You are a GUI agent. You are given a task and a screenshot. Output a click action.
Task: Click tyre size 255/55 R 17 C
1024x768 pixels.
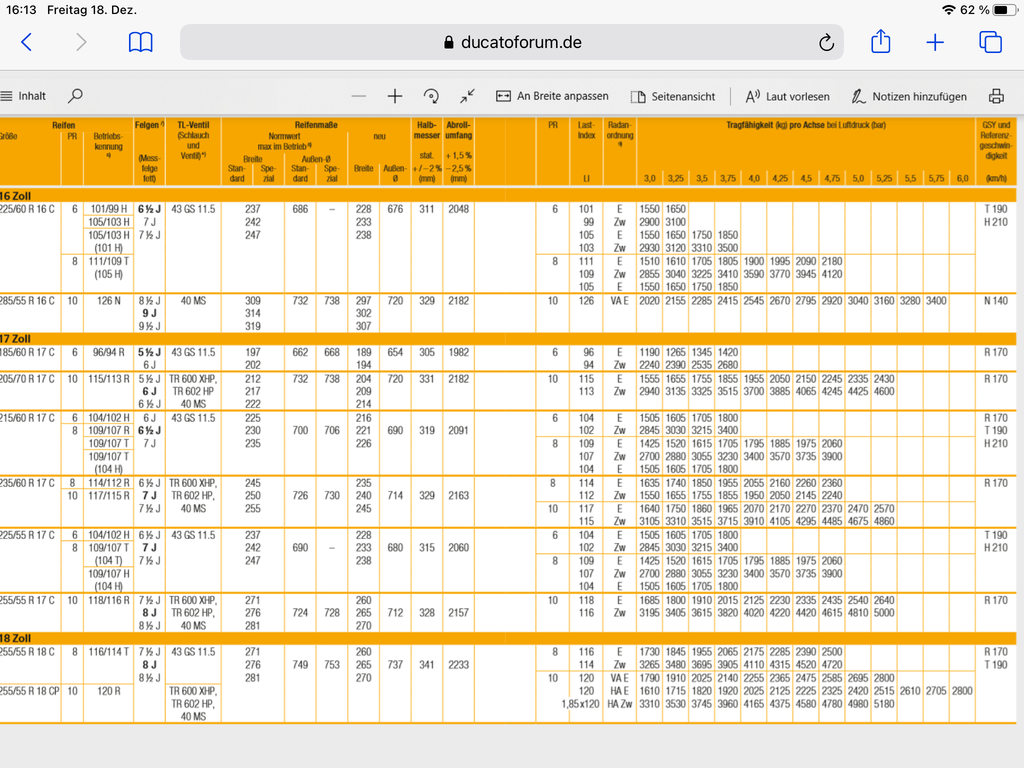click(x=27, y=600)
